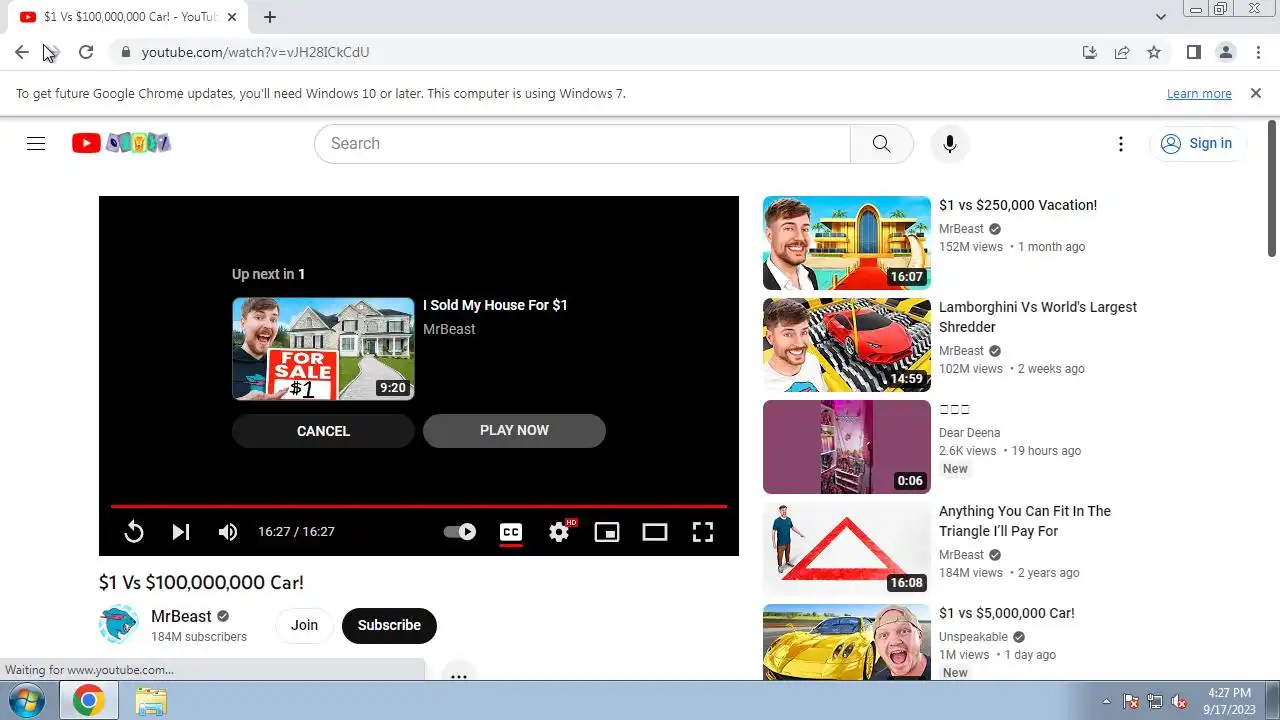View site information lock icon
The height and width of the screenshot is (720, 1280).
click(125, 52)
